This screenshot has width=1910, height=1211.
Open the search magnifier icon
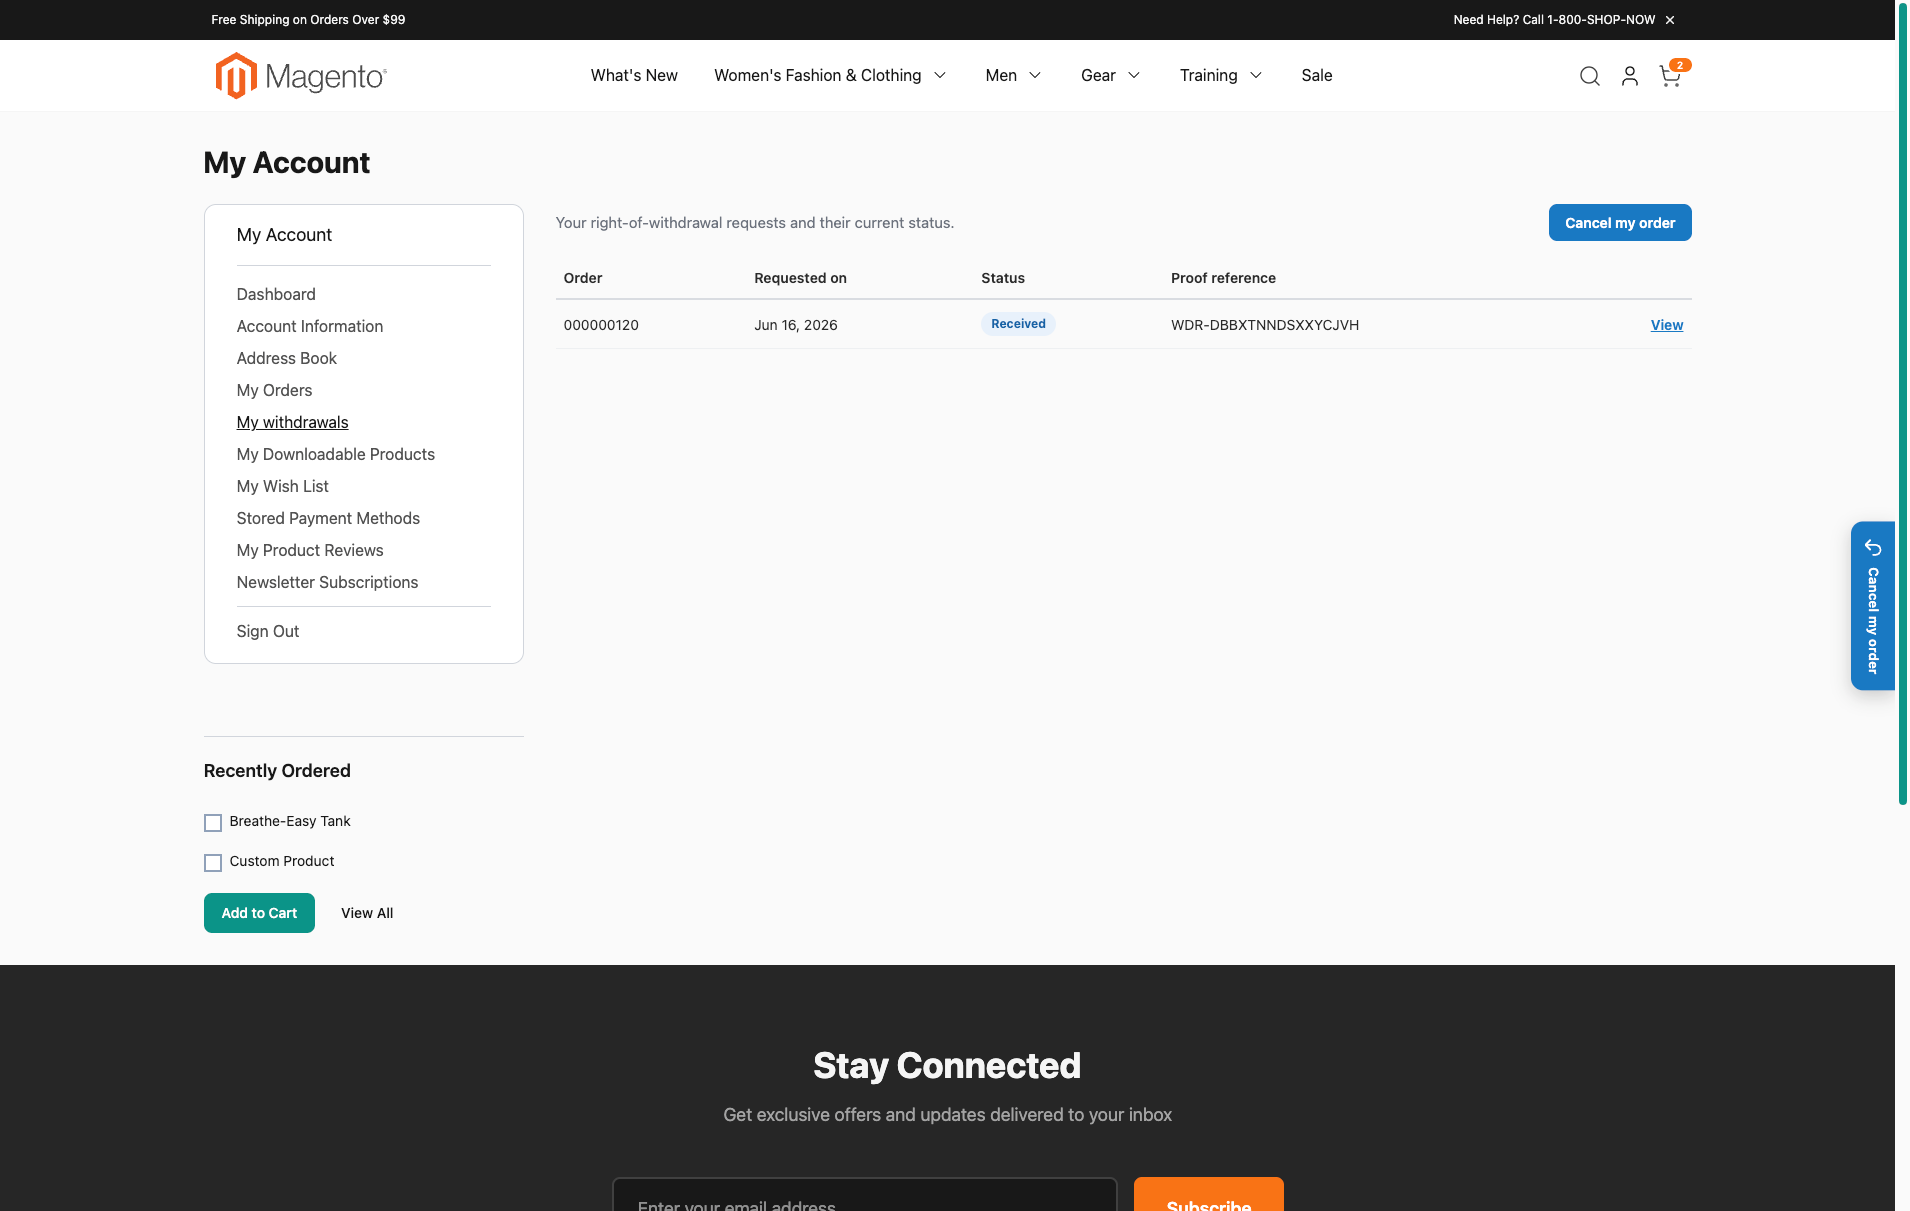click(x=1589, y=76)
